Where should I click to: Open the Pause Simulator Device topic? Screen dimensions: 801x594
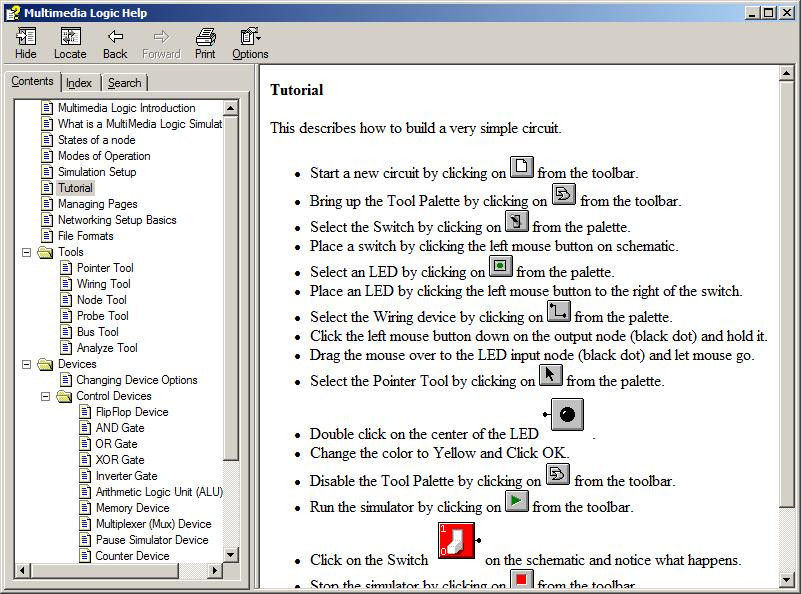(152, 540)
